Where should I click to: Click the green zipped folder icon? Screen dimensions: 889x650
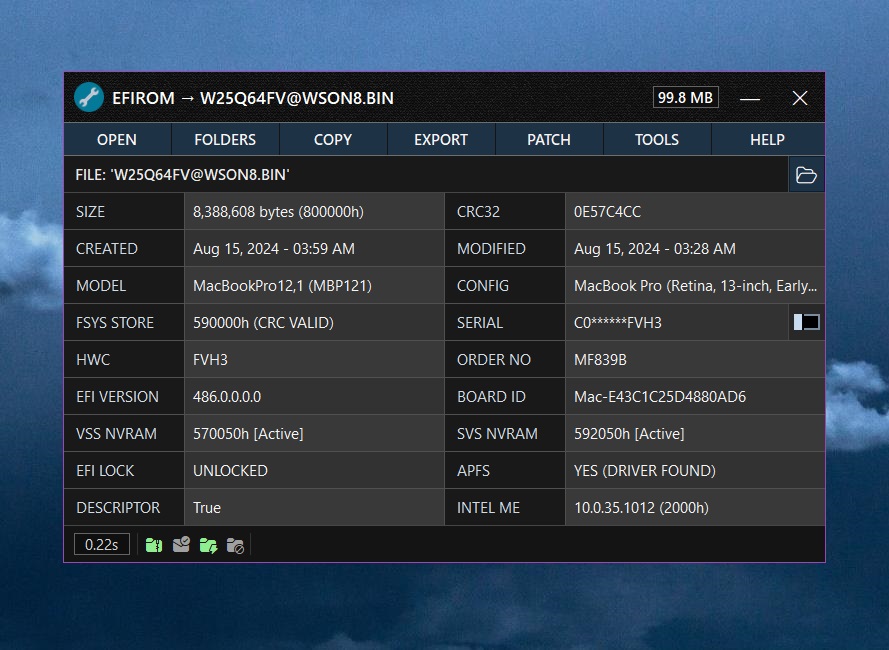point(154,545)
